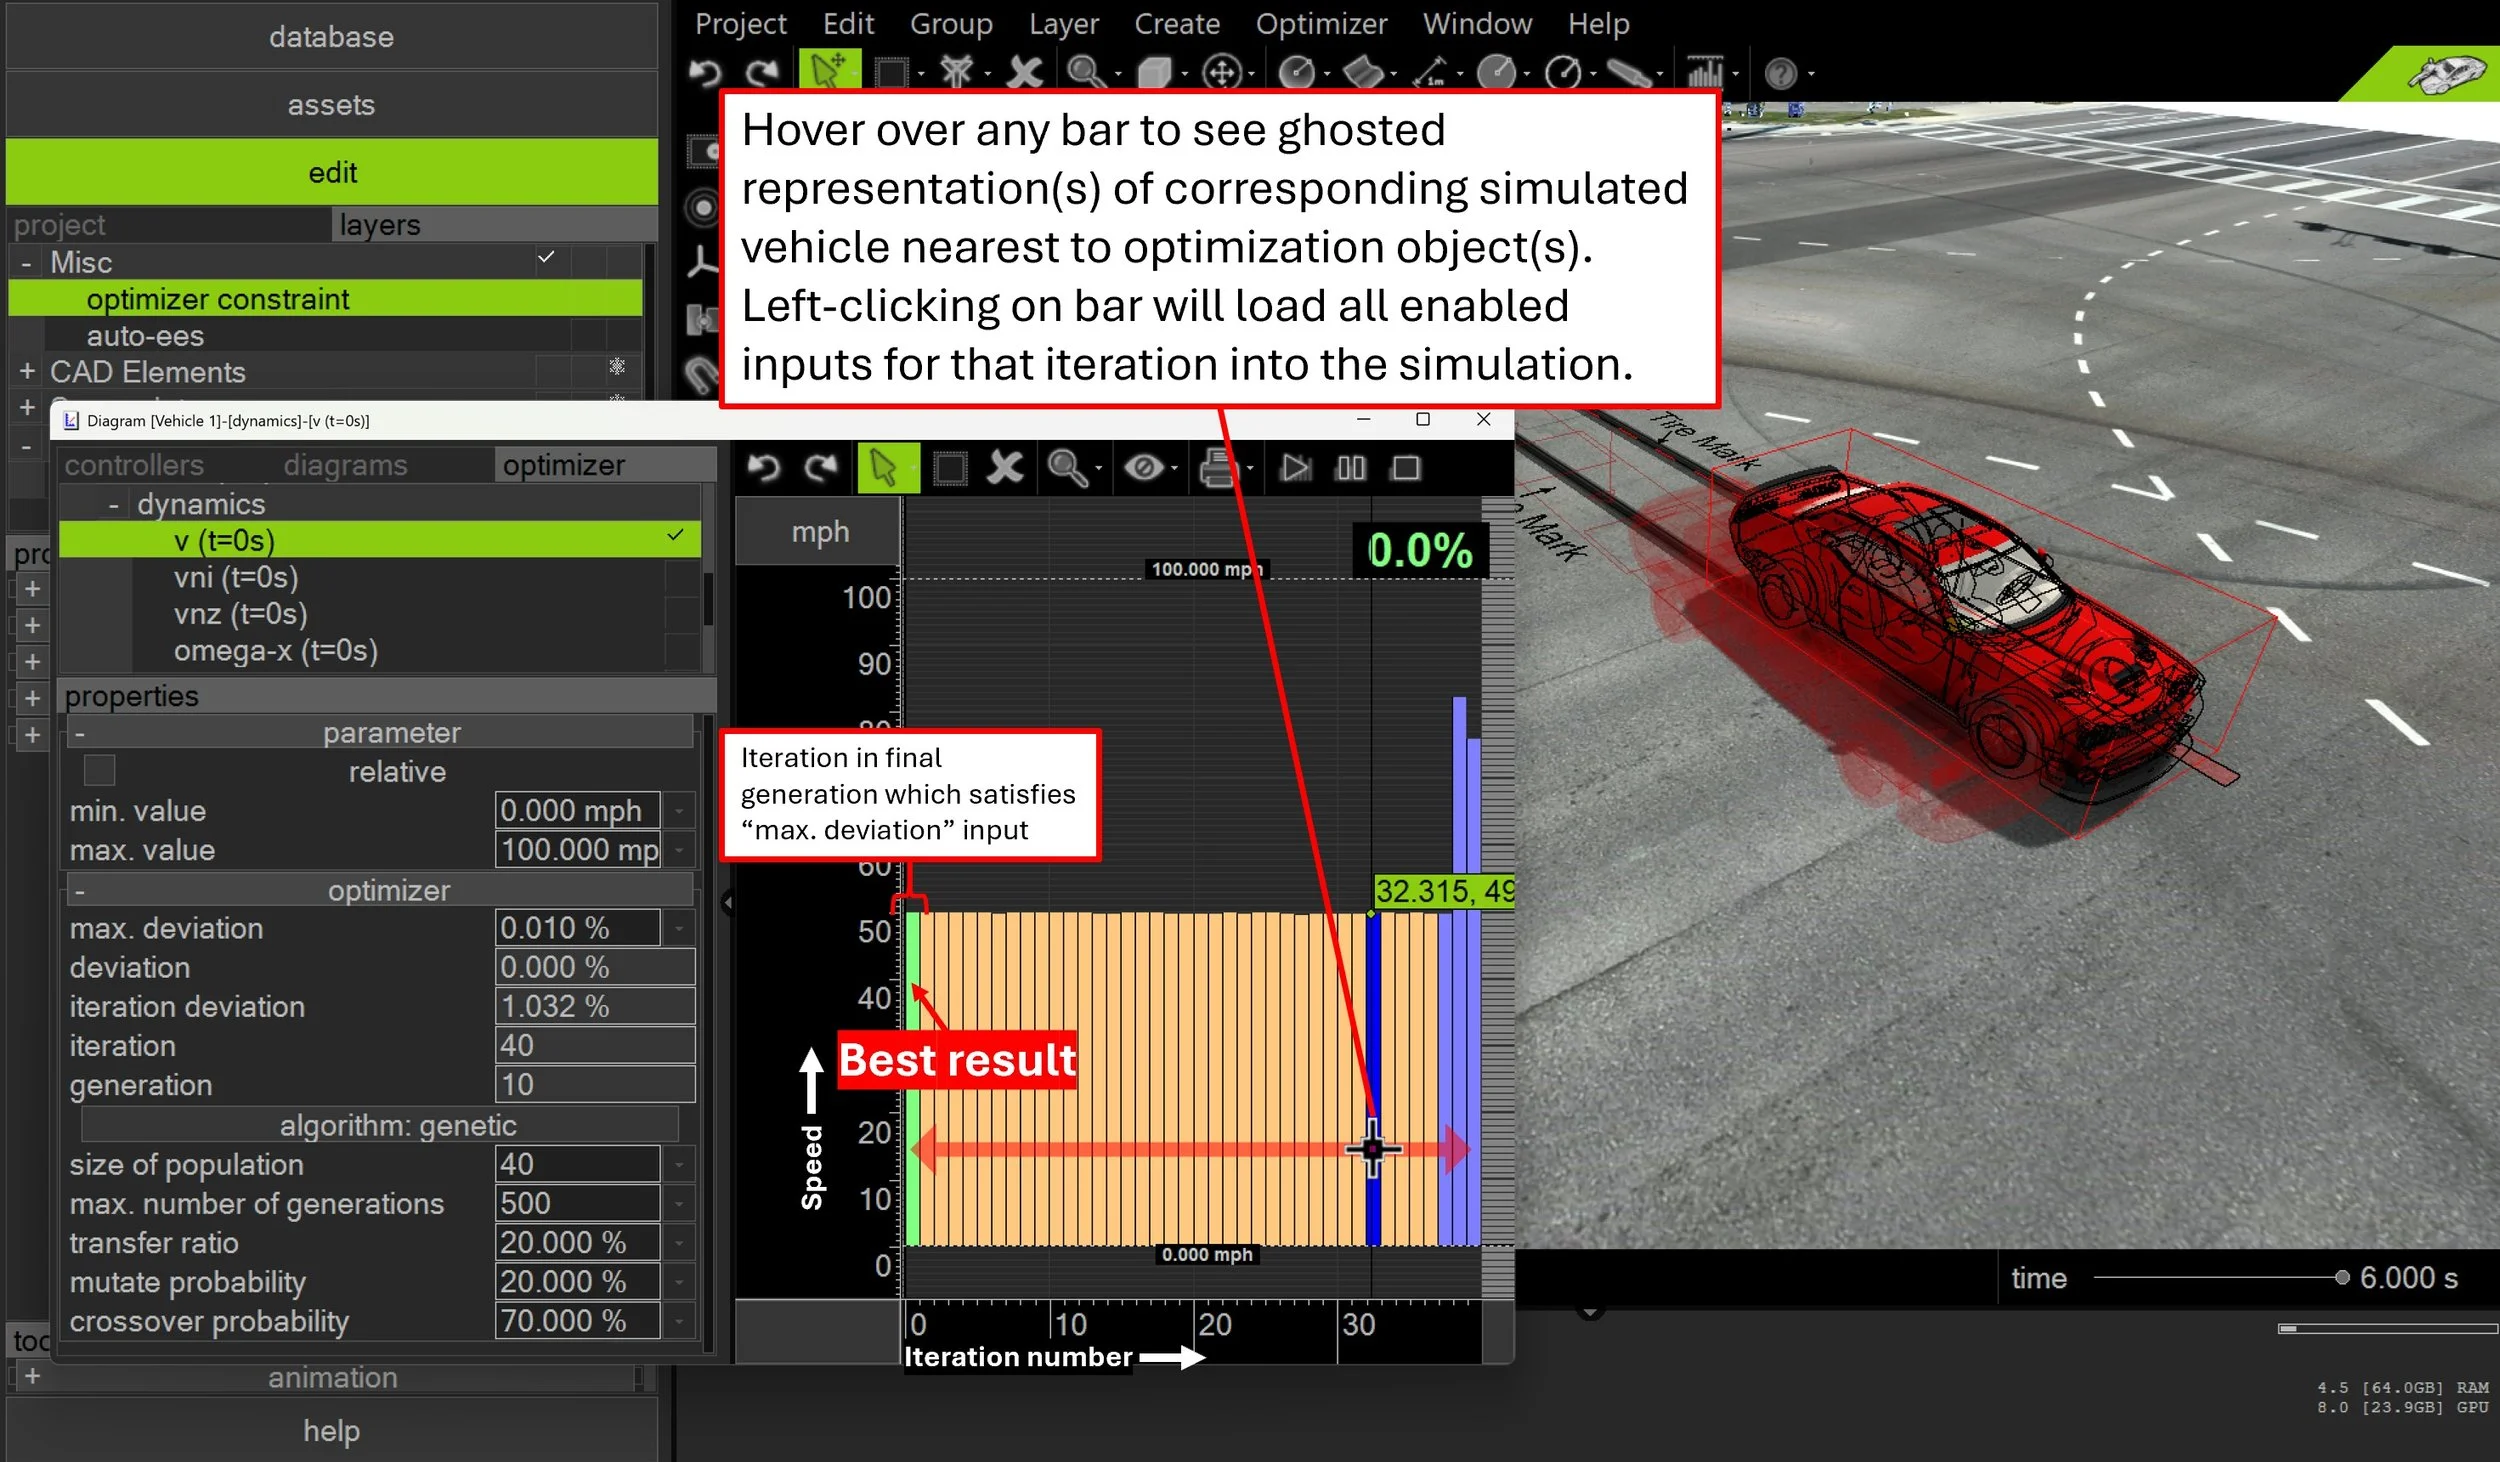Click the bar chart diagram icon in main toolbar
This screenshot has width=2500, height=1462.
[1704, 72]
